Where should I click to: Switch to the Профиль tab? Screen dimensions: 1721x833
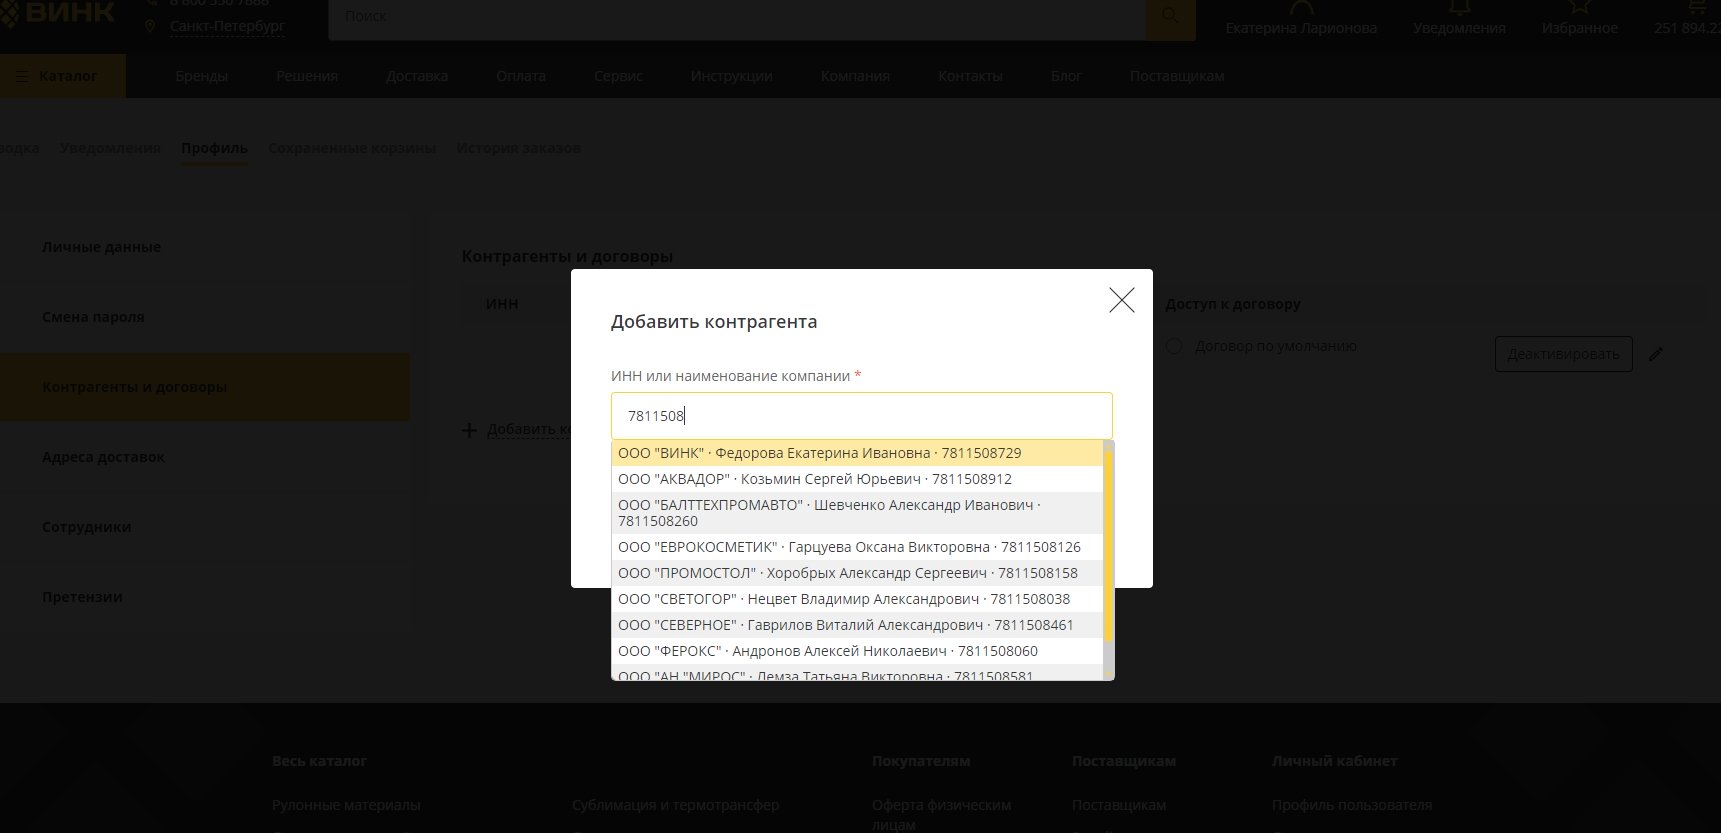pyautogui.click(x=214, y=148)
